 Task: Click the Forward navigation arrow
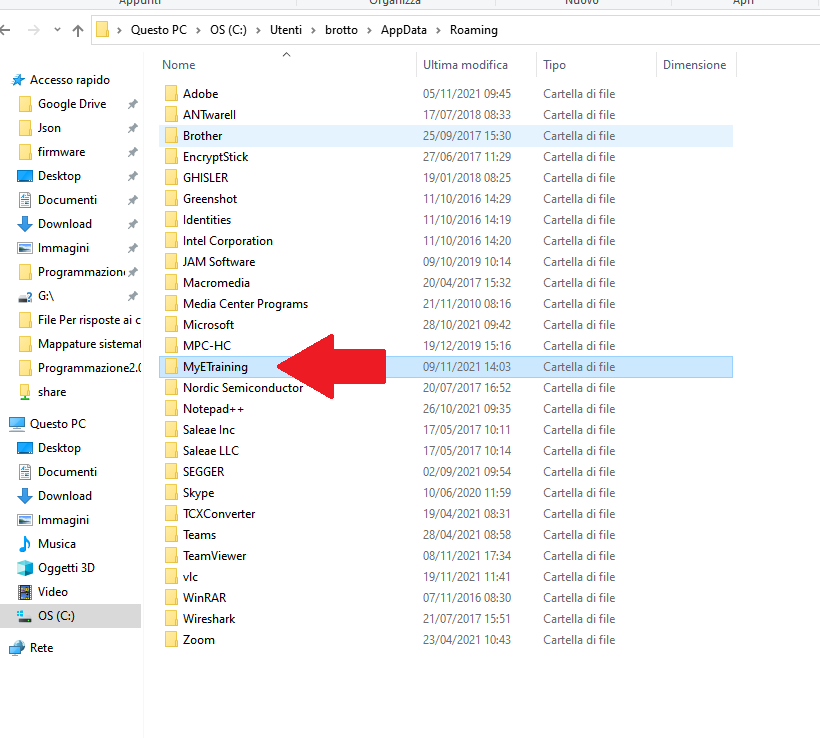[34, 30]
